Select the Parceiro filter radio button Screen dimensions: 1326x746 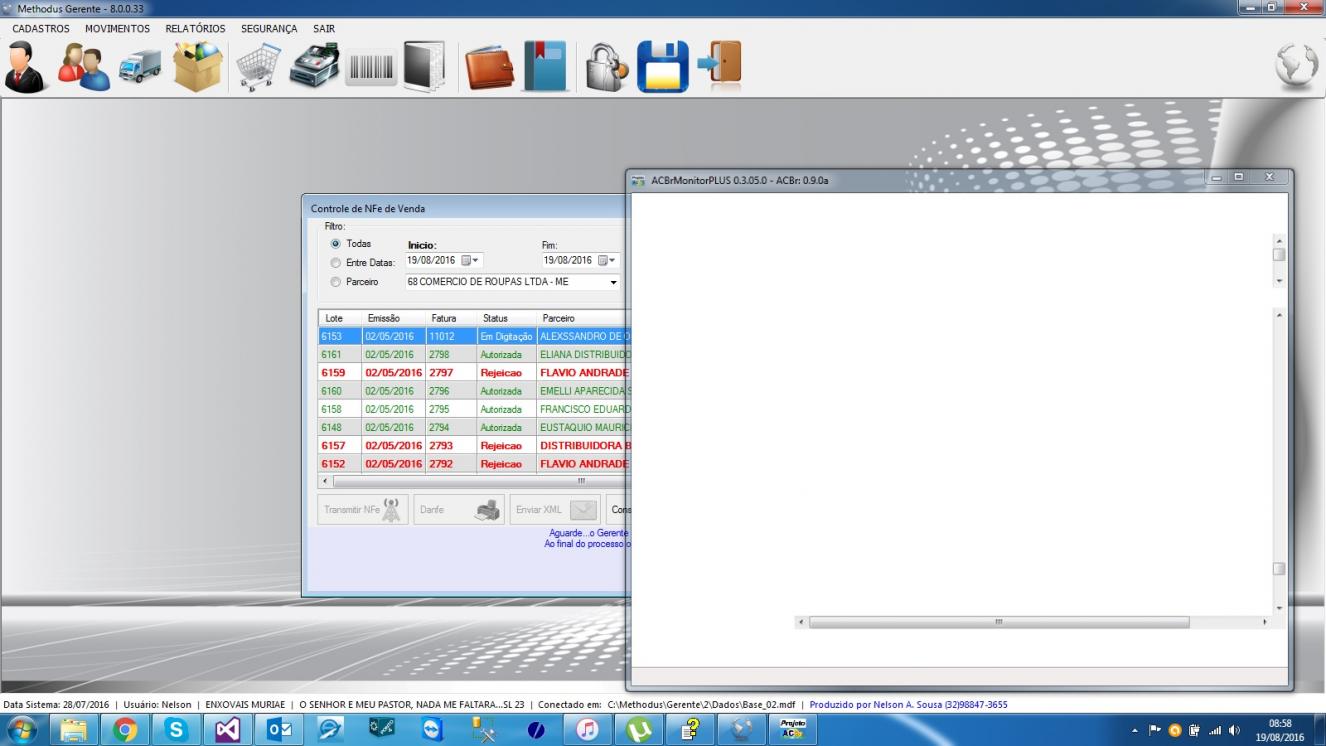(335, 282)
